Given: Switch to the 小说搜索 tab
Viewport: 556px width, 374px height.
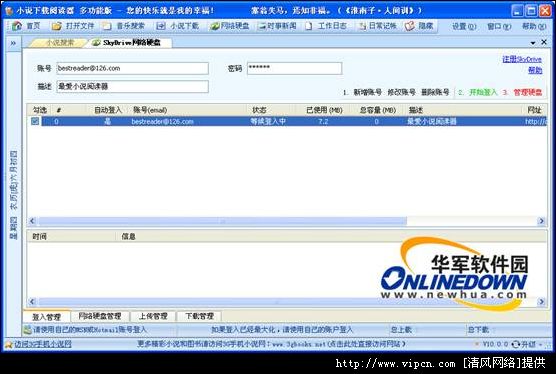Looking at the screenshot, I should coord(60,43).
